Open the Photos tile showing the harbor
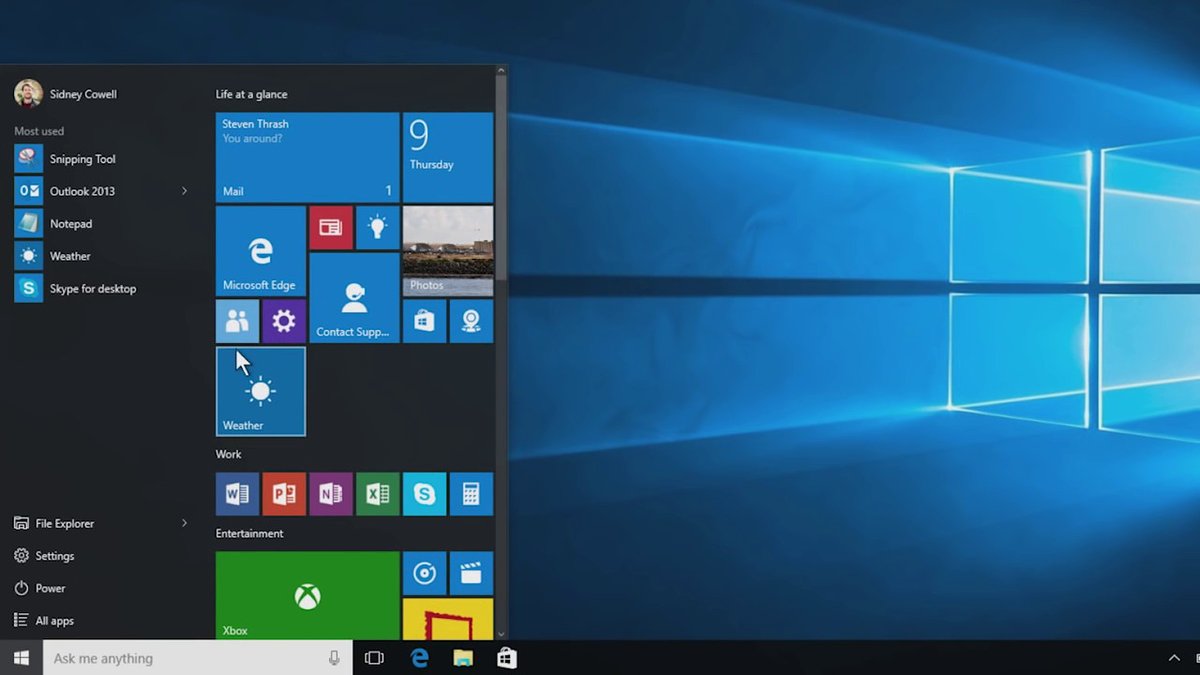The width and height of the screenshot is (1200, 675). [x=447, y=250]
